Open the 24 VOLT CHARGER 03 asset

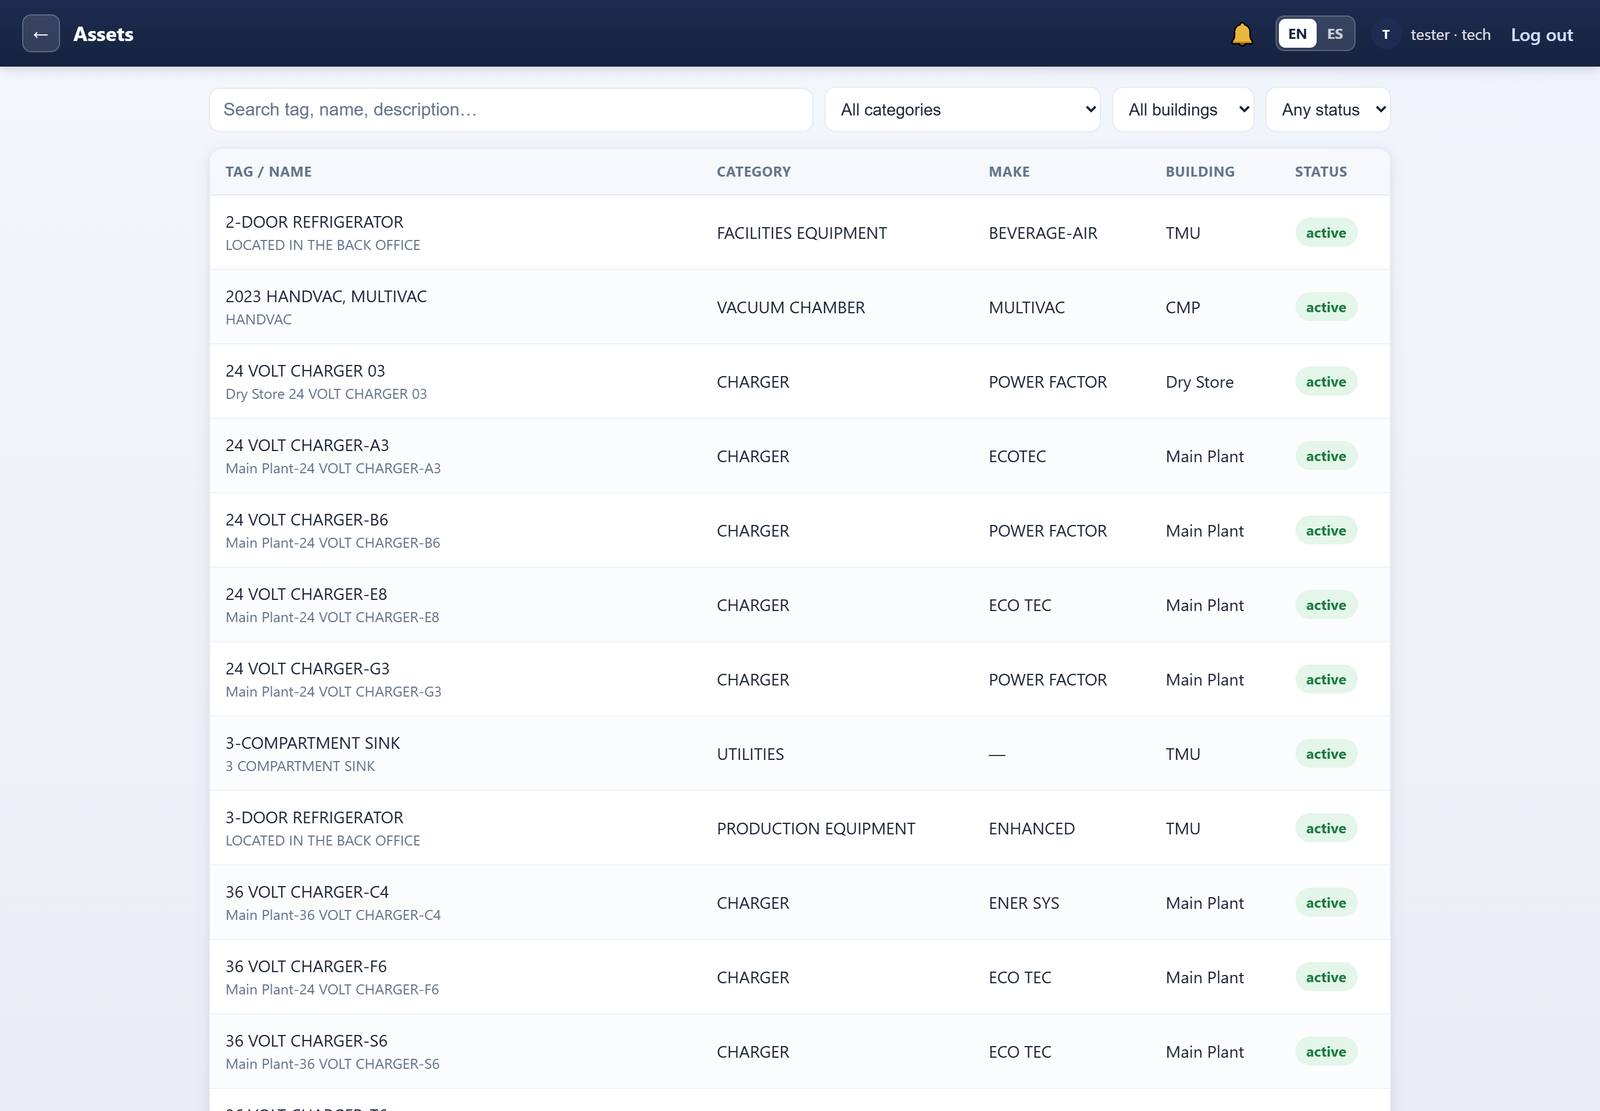click(800, 382)
